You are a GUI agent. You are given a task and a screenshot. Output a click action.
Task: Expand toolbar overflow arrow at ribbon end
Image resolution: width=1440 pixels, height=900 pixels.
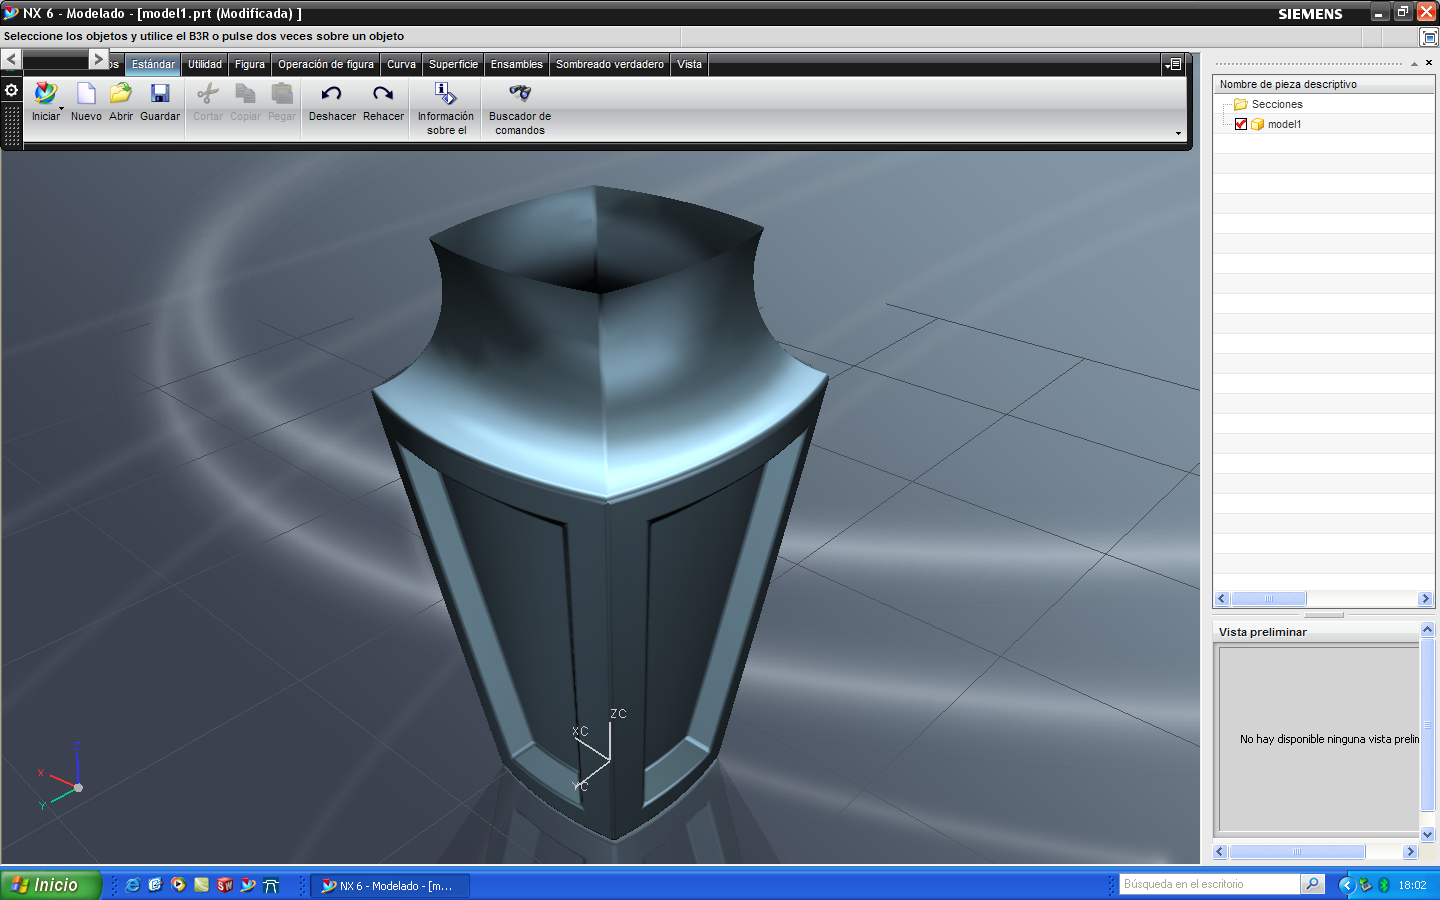pos(1178,133)
